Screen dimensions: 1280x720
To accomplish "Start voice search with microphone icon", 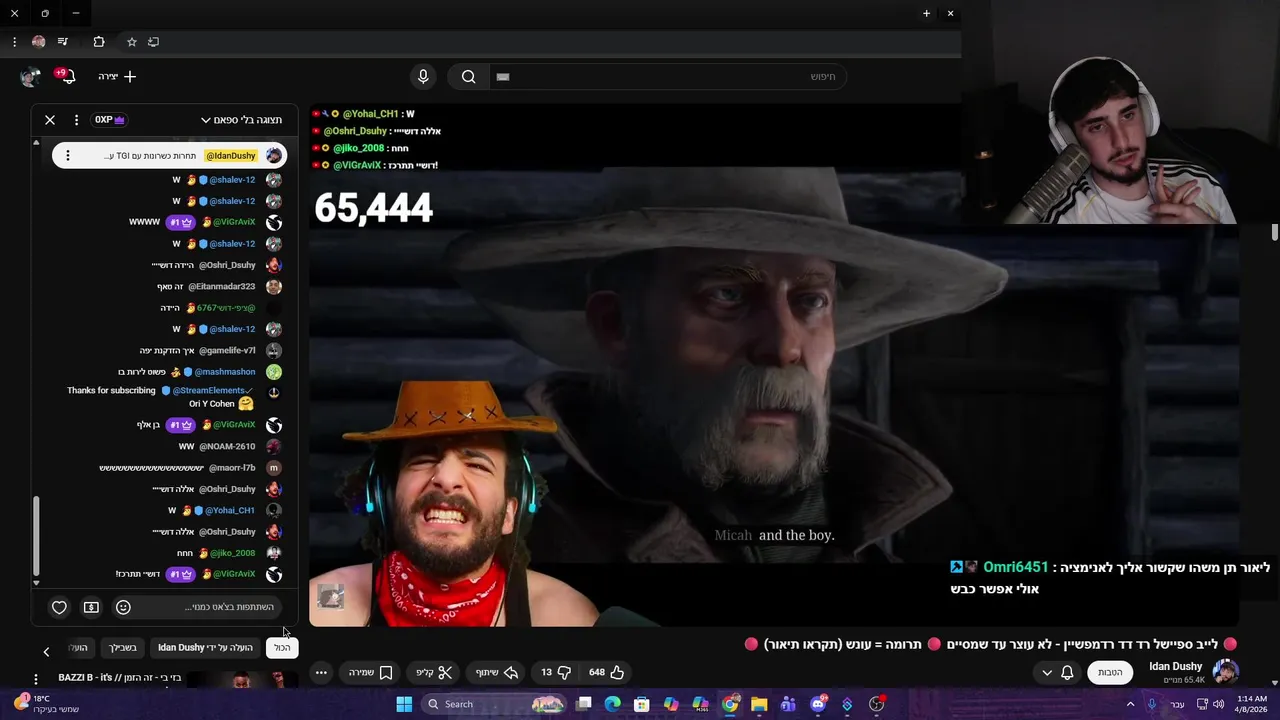I will pyautogui.click(x=423, y=76).
